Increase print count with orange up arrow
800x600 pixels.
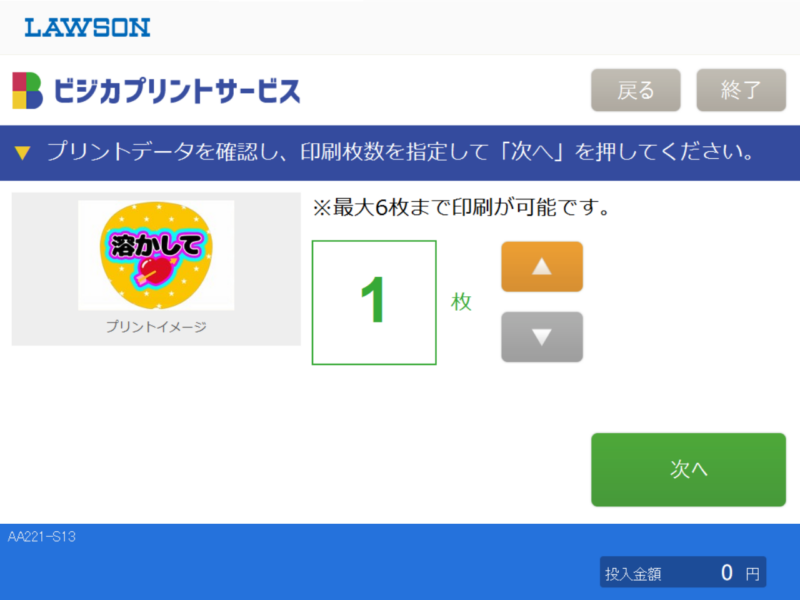point(541,266)
